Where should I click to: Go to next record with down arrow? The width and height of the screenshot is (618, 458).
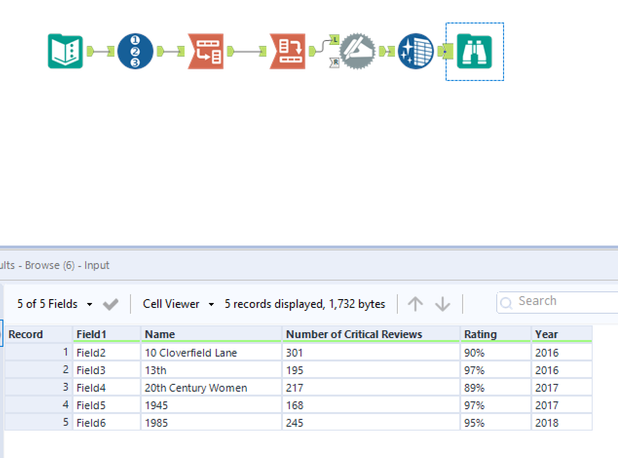pyautogui.click(x=443, y=304)
